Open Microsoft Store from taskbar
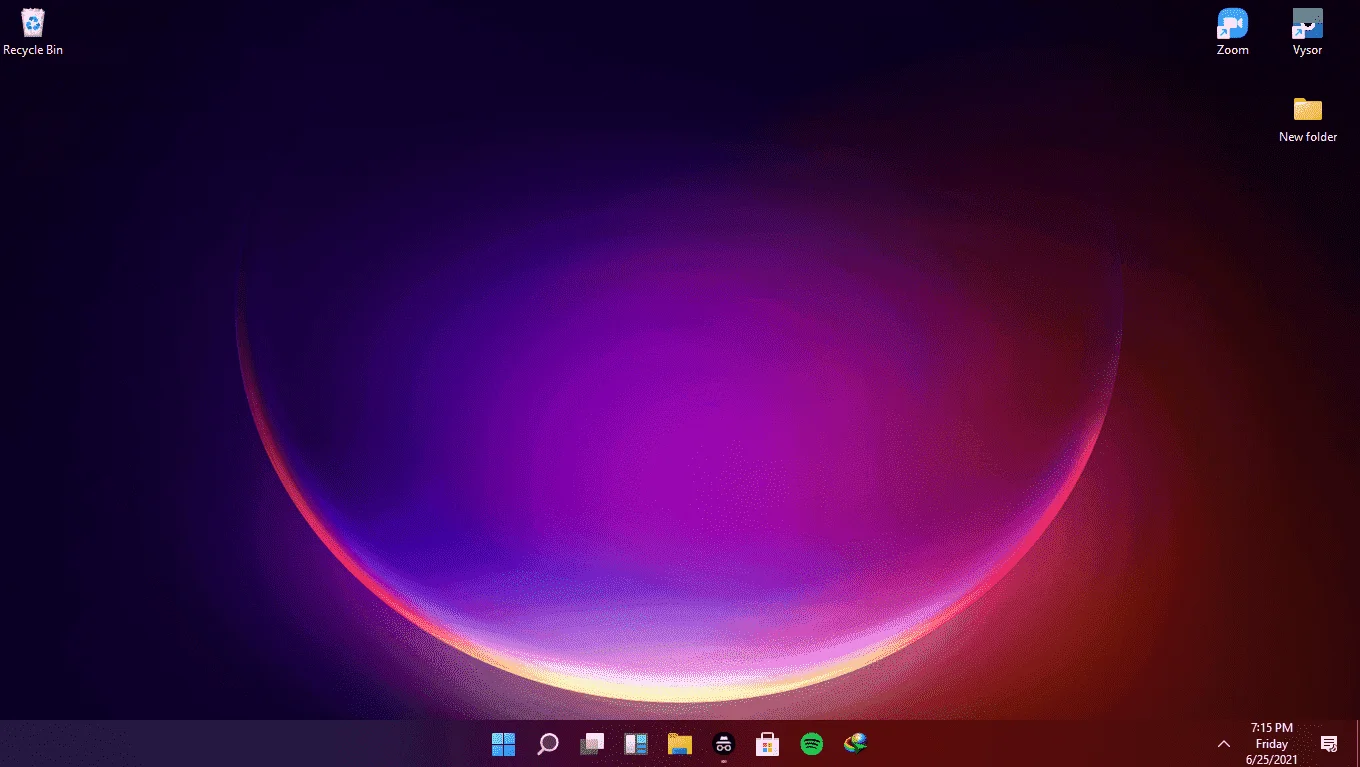The image size is (1360, 767). pyautogui.click(x=767, y=744)
